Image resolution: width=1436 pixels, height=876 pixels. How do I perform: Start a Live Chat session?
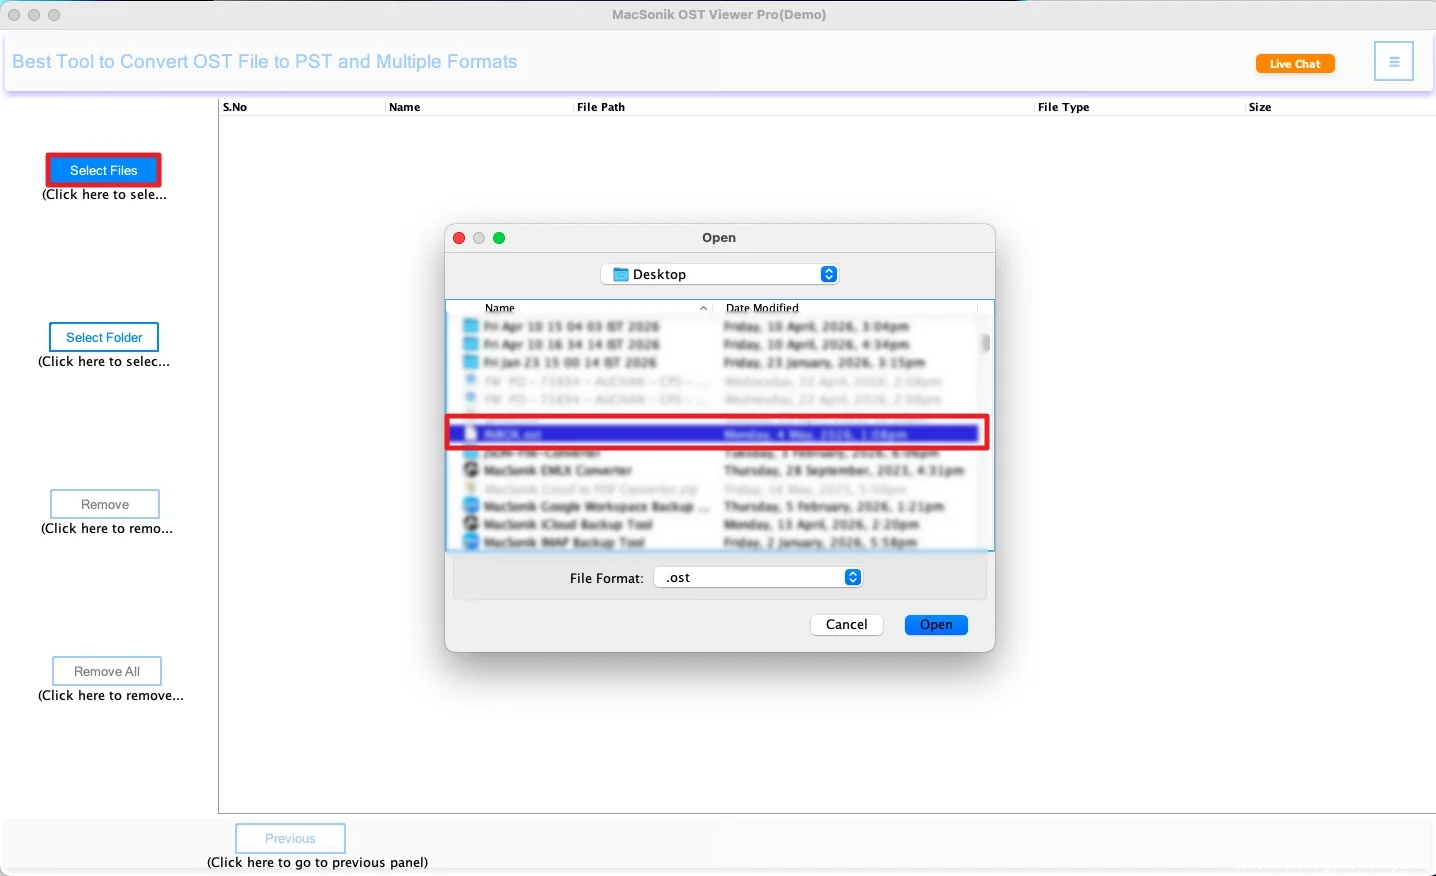pyautogui.click(x=1296, y=64)
